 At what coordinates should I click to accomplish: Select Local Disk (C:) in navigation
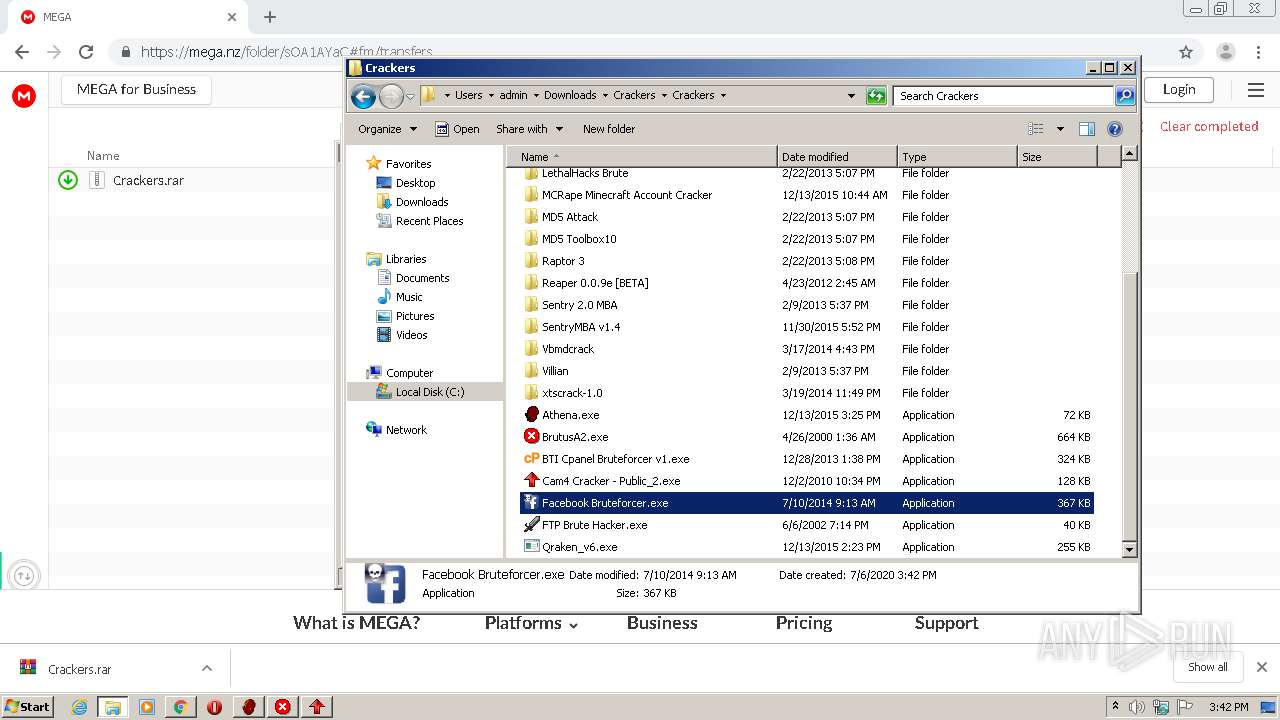pyautogui.click(x=424, y=392)
